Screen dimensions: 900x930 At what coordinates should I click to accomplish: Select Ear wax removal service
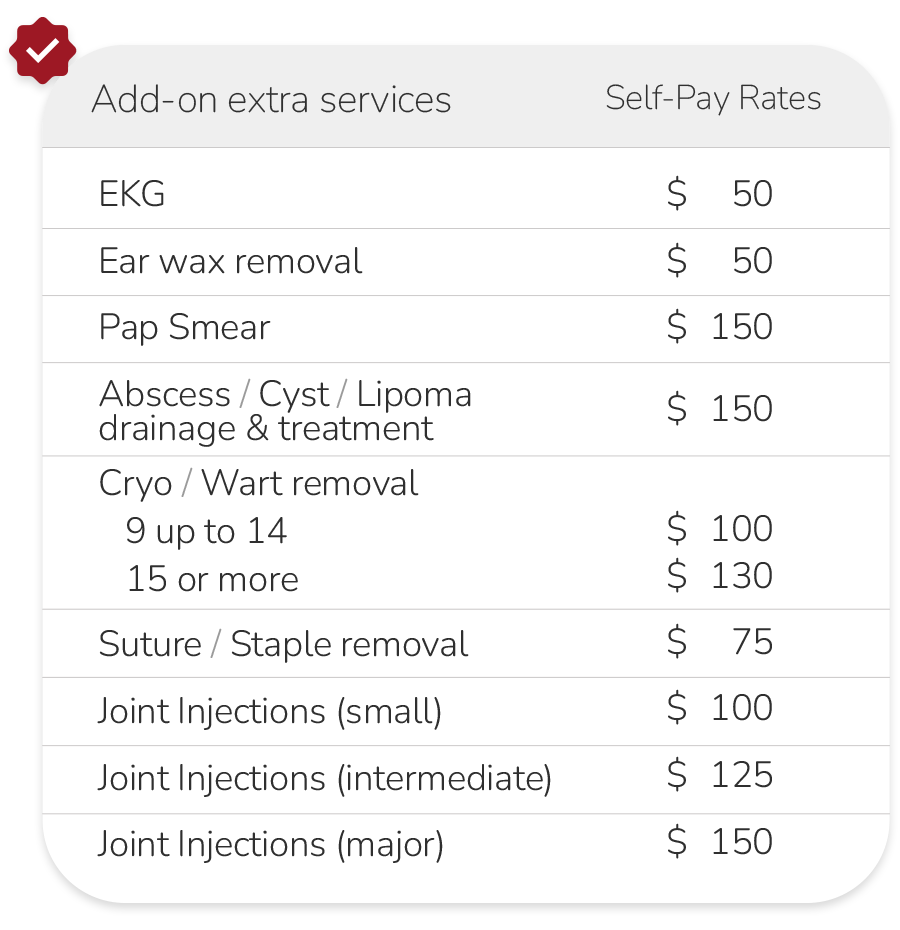pyautogui.click(x=230, y=261)
